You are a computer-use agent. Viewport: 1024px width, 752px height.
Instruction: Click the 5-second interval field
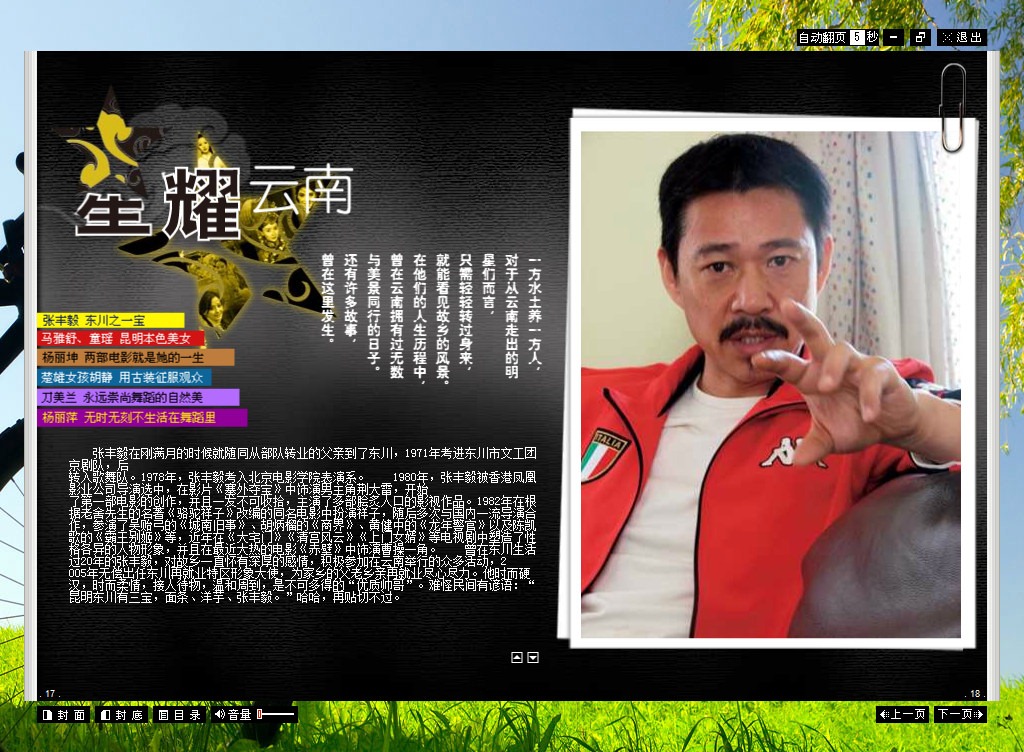(x=857, y=37)
